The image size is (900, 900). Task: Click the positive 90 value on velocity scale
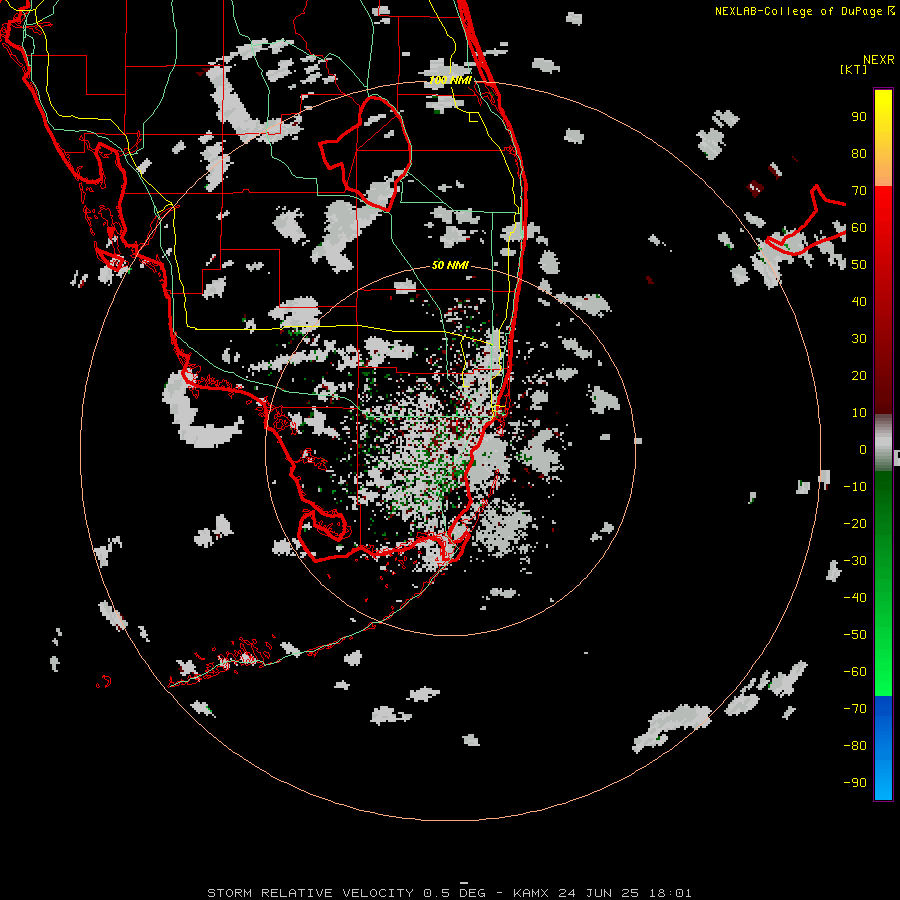(859, 117)
